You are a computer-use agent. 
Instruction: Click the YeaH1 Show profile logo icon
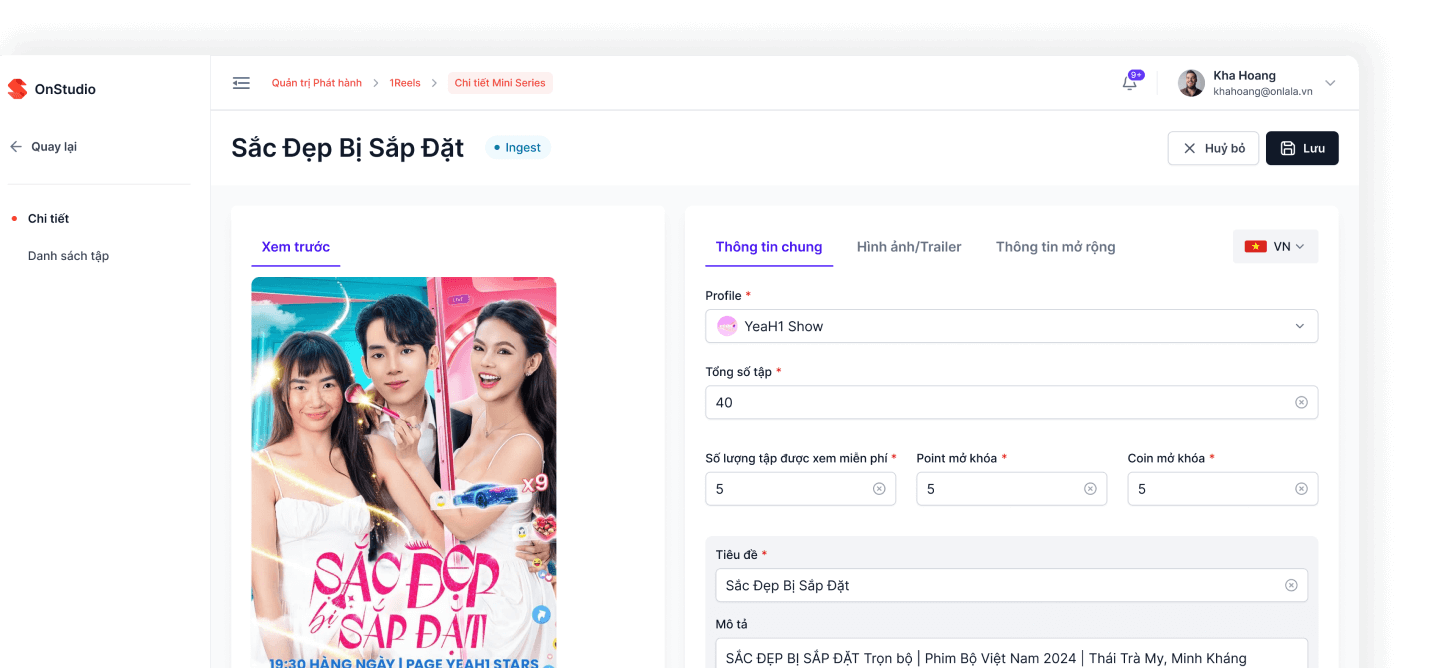pos(727,326)
